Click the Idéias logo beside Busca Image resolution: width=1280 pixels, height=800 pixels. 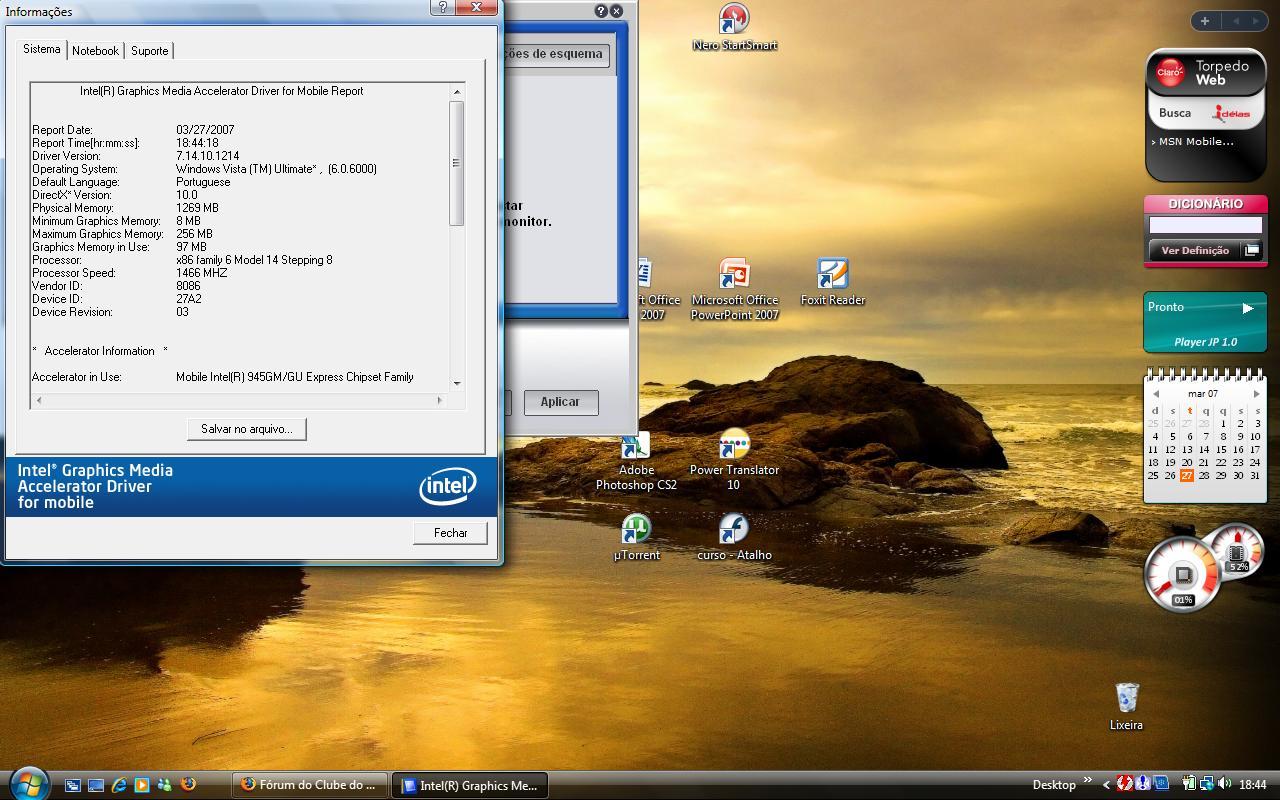1233,113
